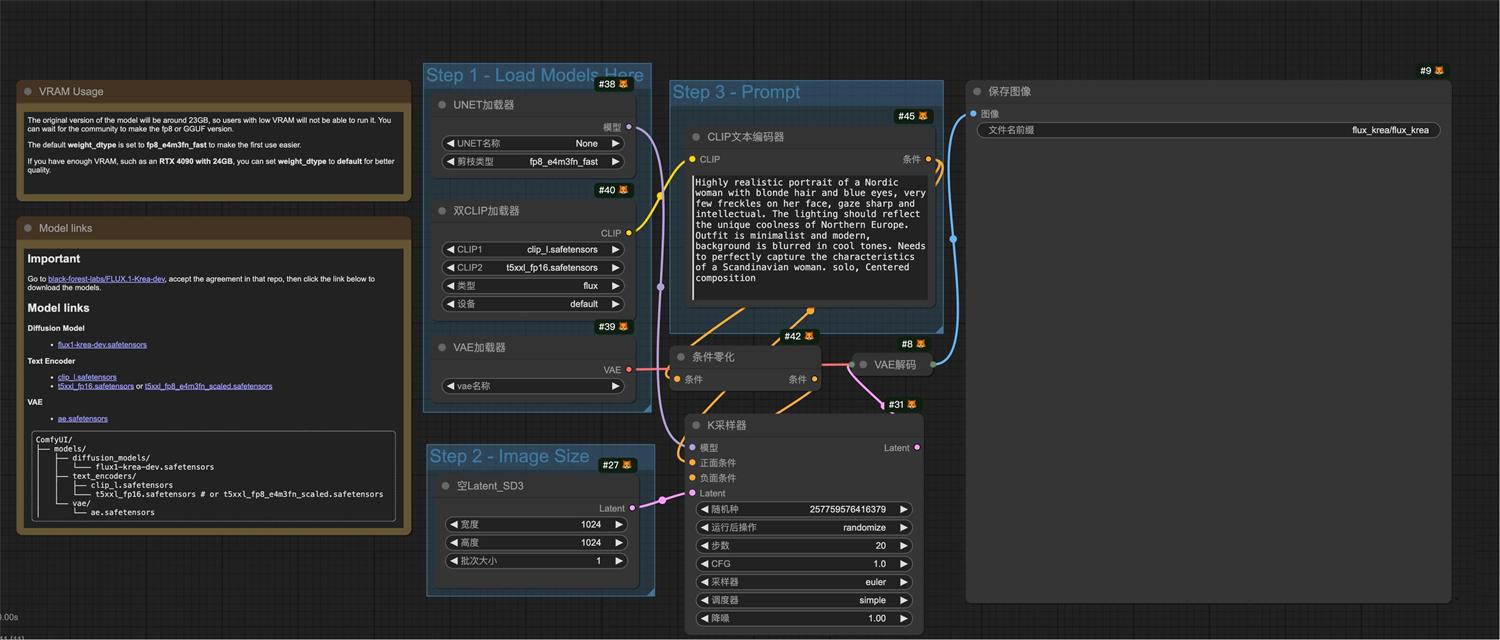Collapse the 双CLIP加载器 node via its dot

442,211
